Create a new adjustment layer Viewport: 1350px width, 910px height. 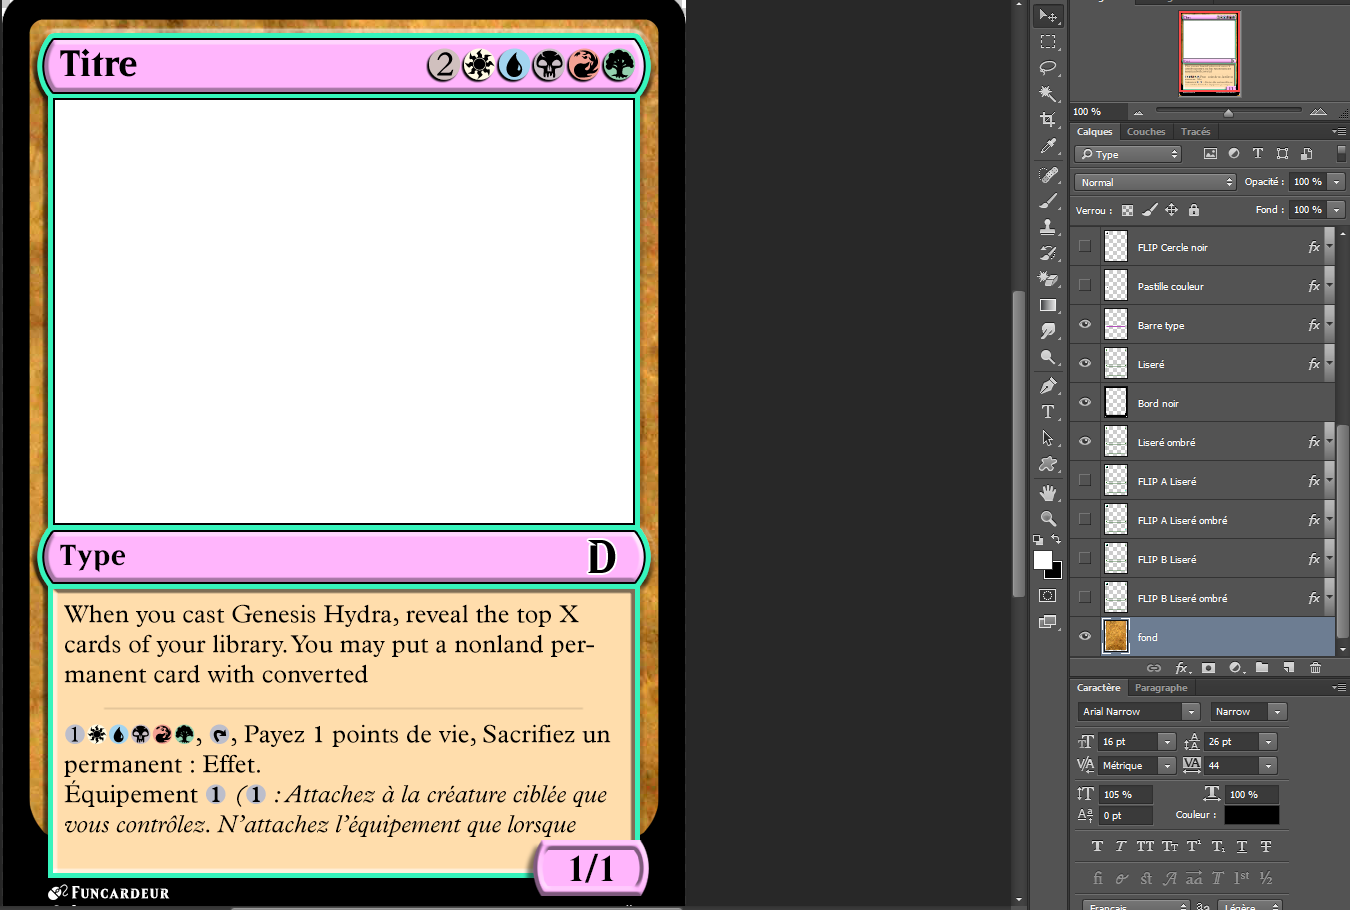[x=1236, y=668]
